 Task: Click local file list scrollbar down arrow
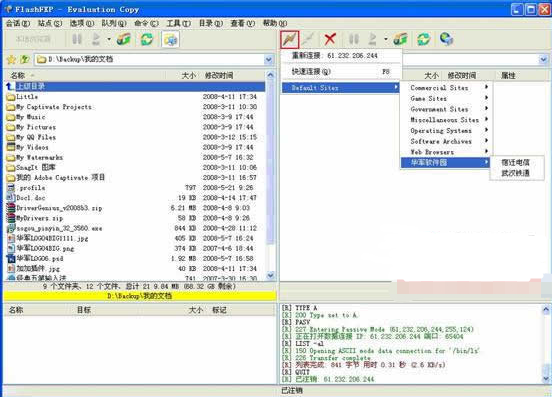tap(270, 275)
